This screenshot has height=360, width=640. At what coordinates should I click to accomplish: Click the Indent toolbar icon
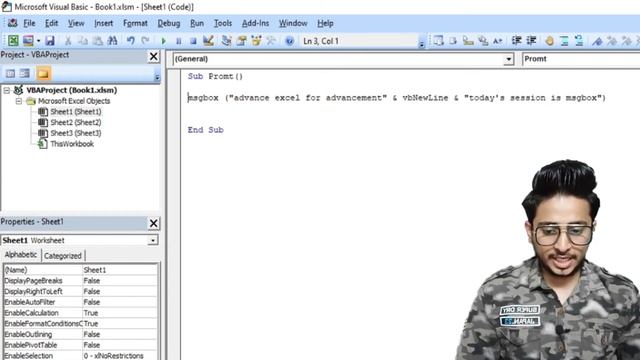[517, 40]
